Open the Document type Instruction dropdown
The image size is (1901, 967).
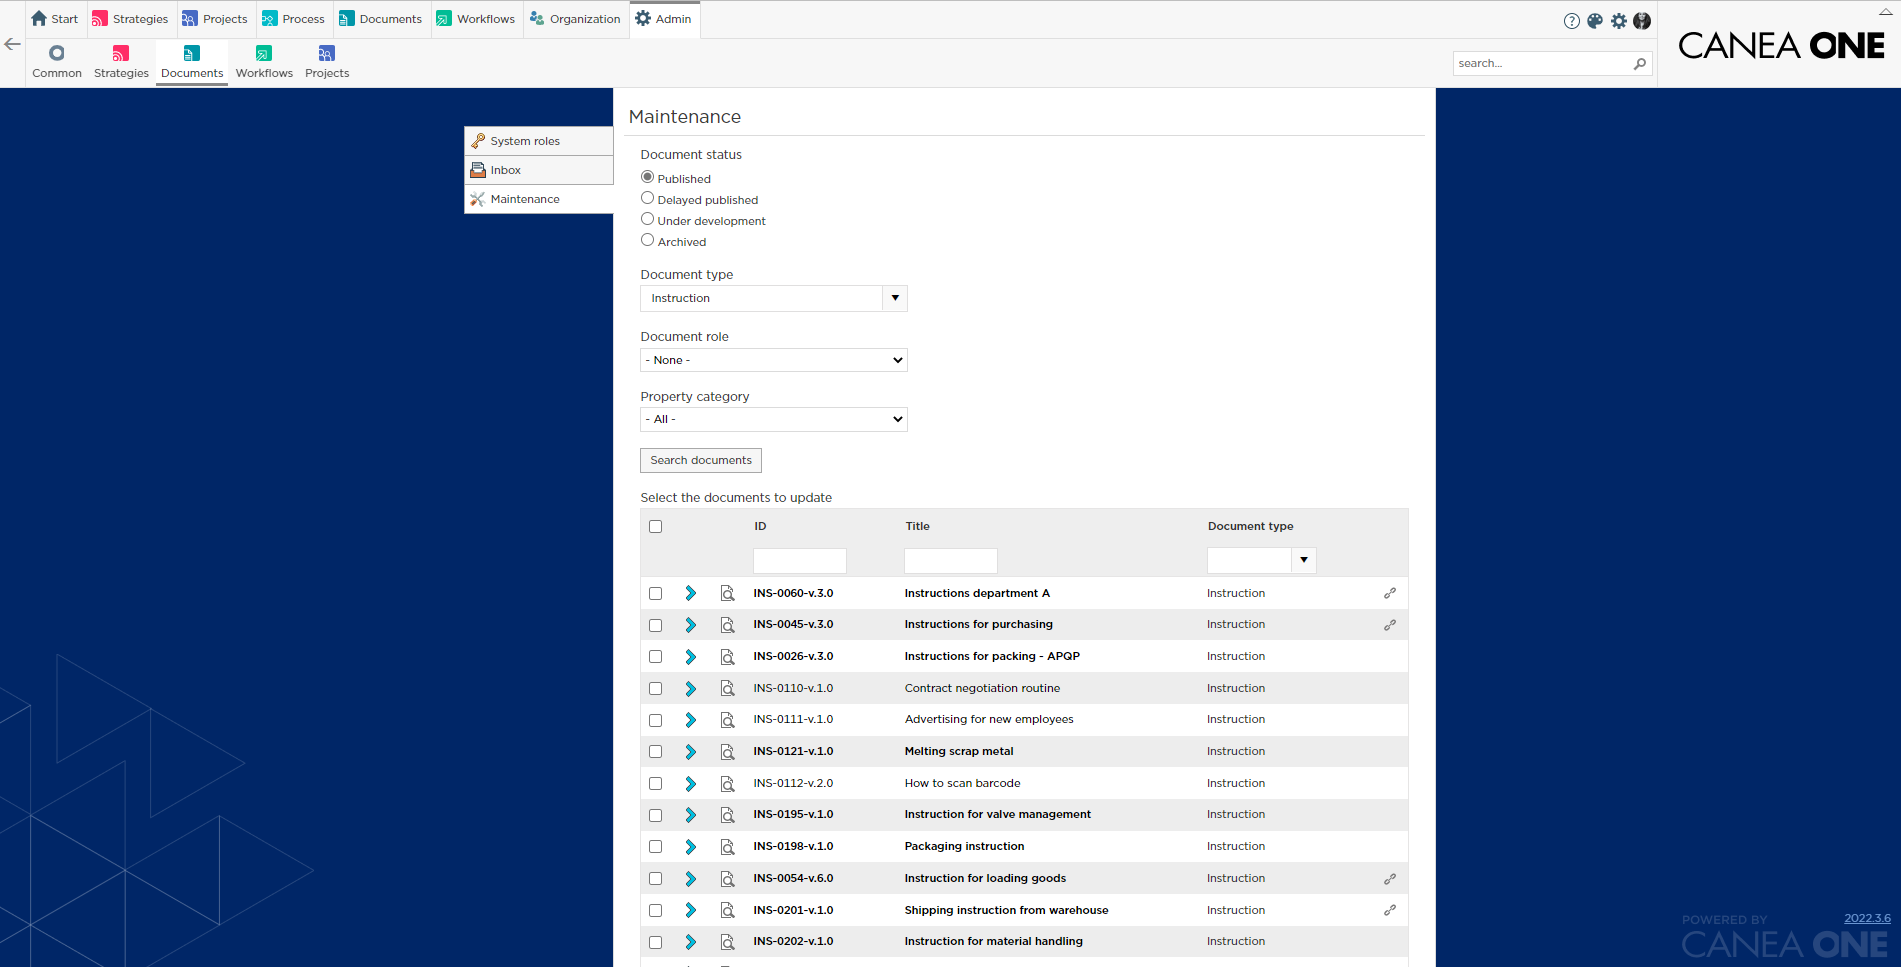[x=774, y=298]
